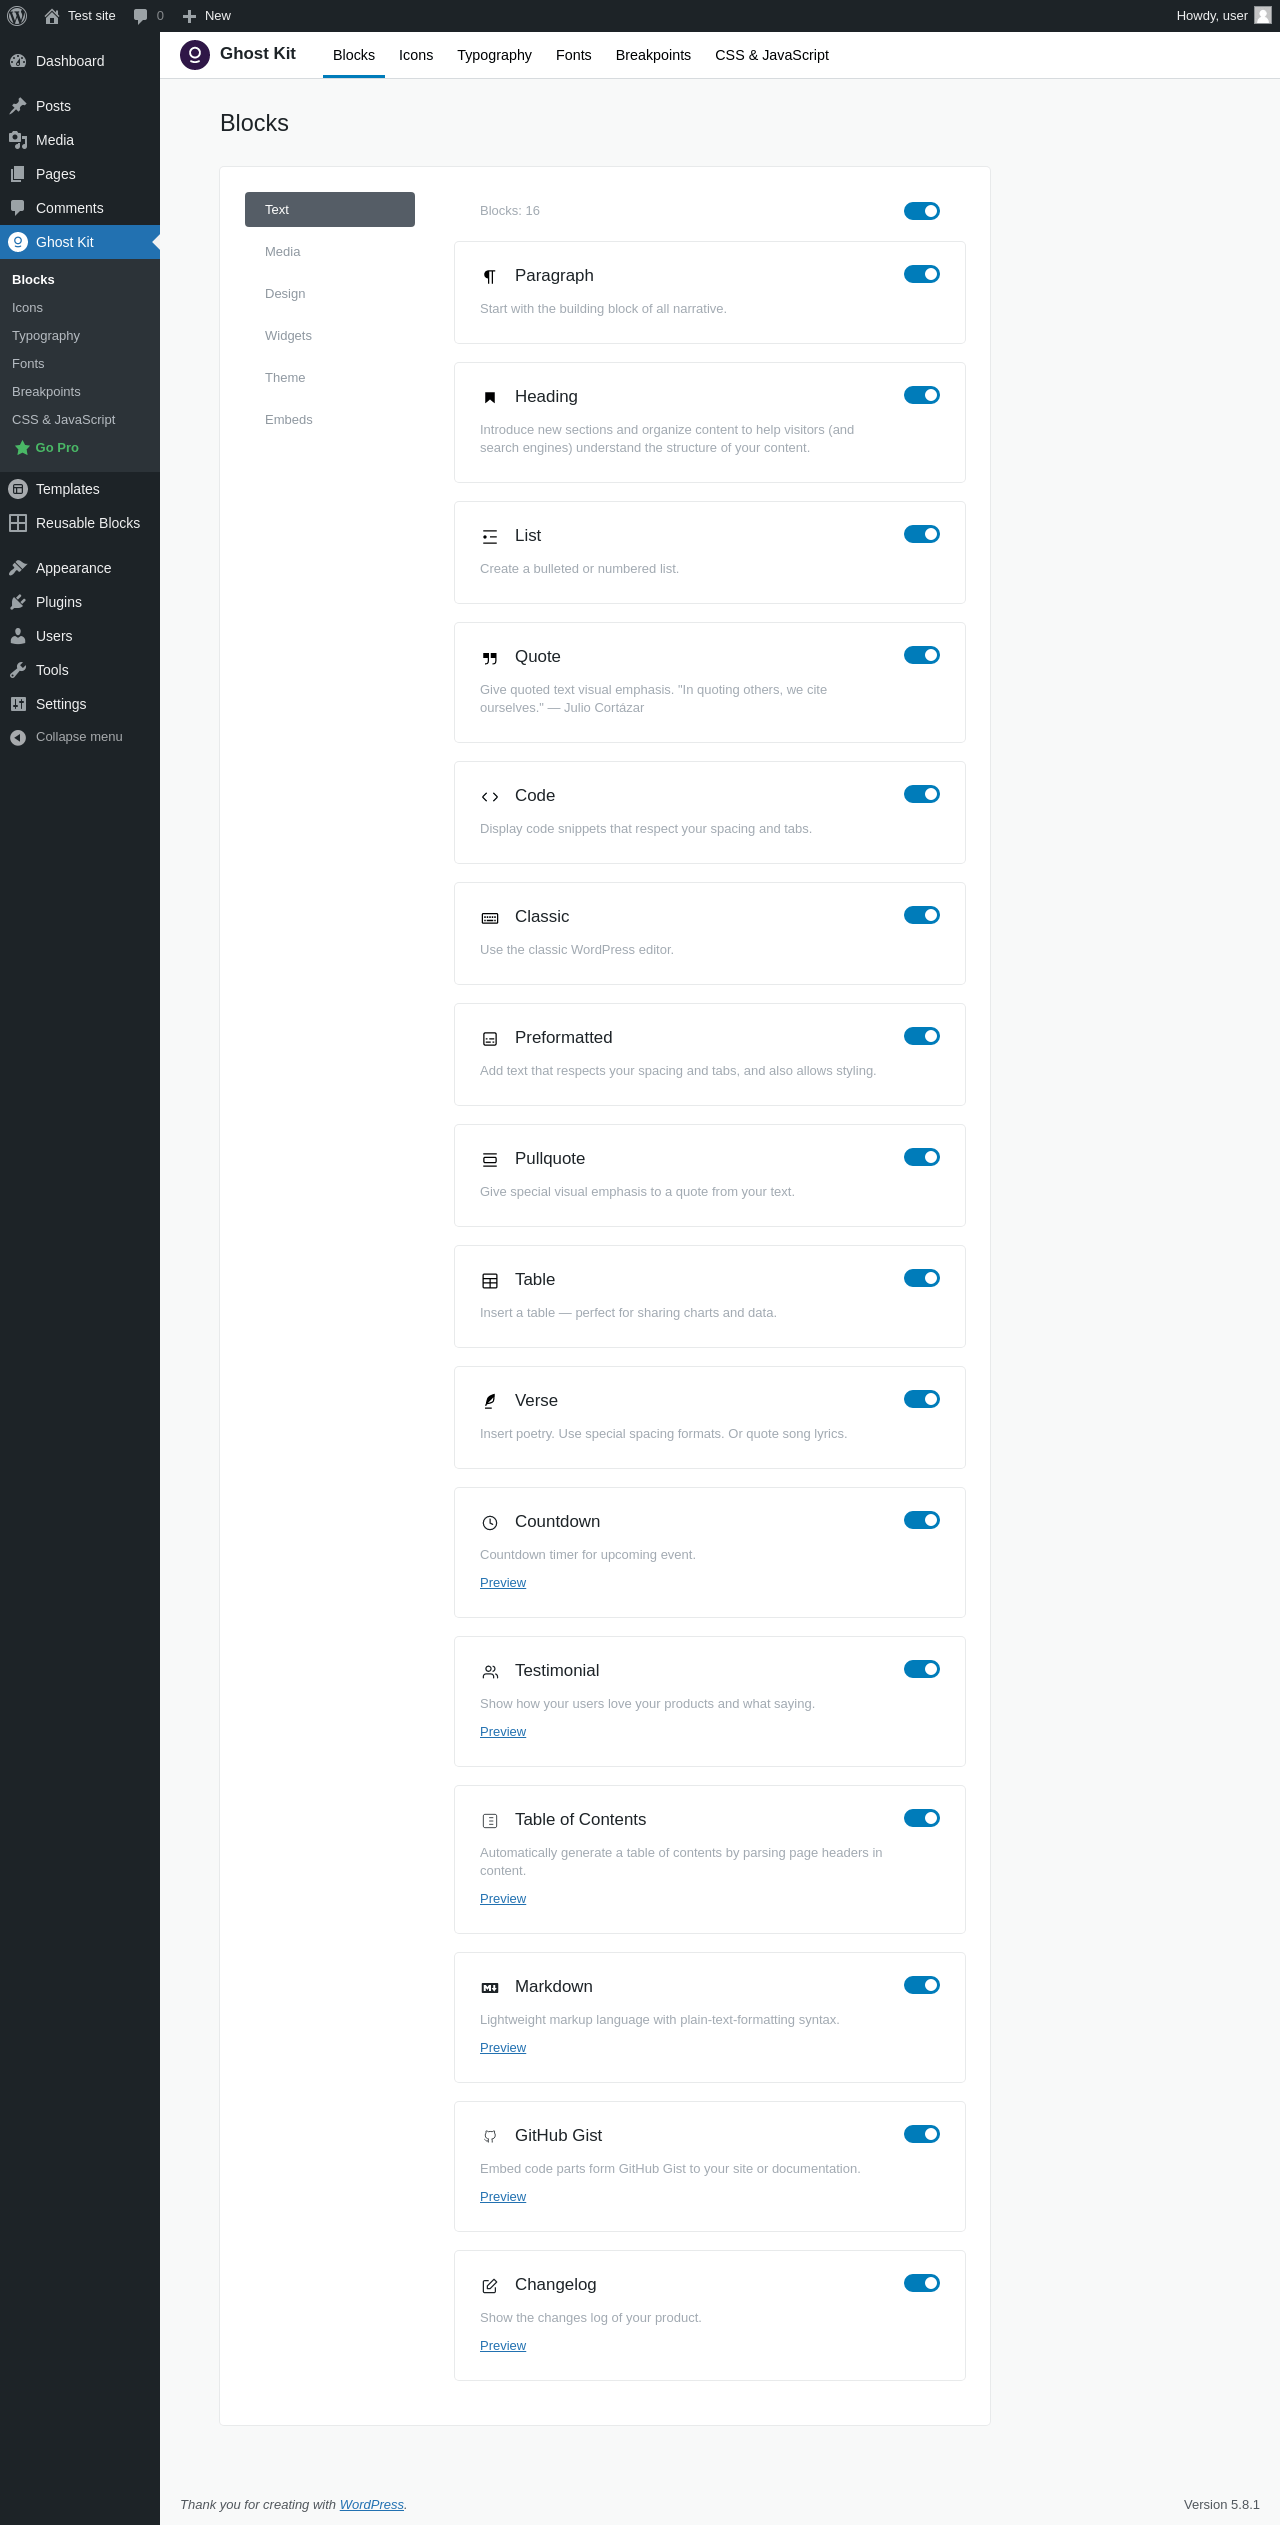This screenshot has height=2525, width=1280.
Task: Open Testimonial block Preview link
Action: [x=503, y=1732]
